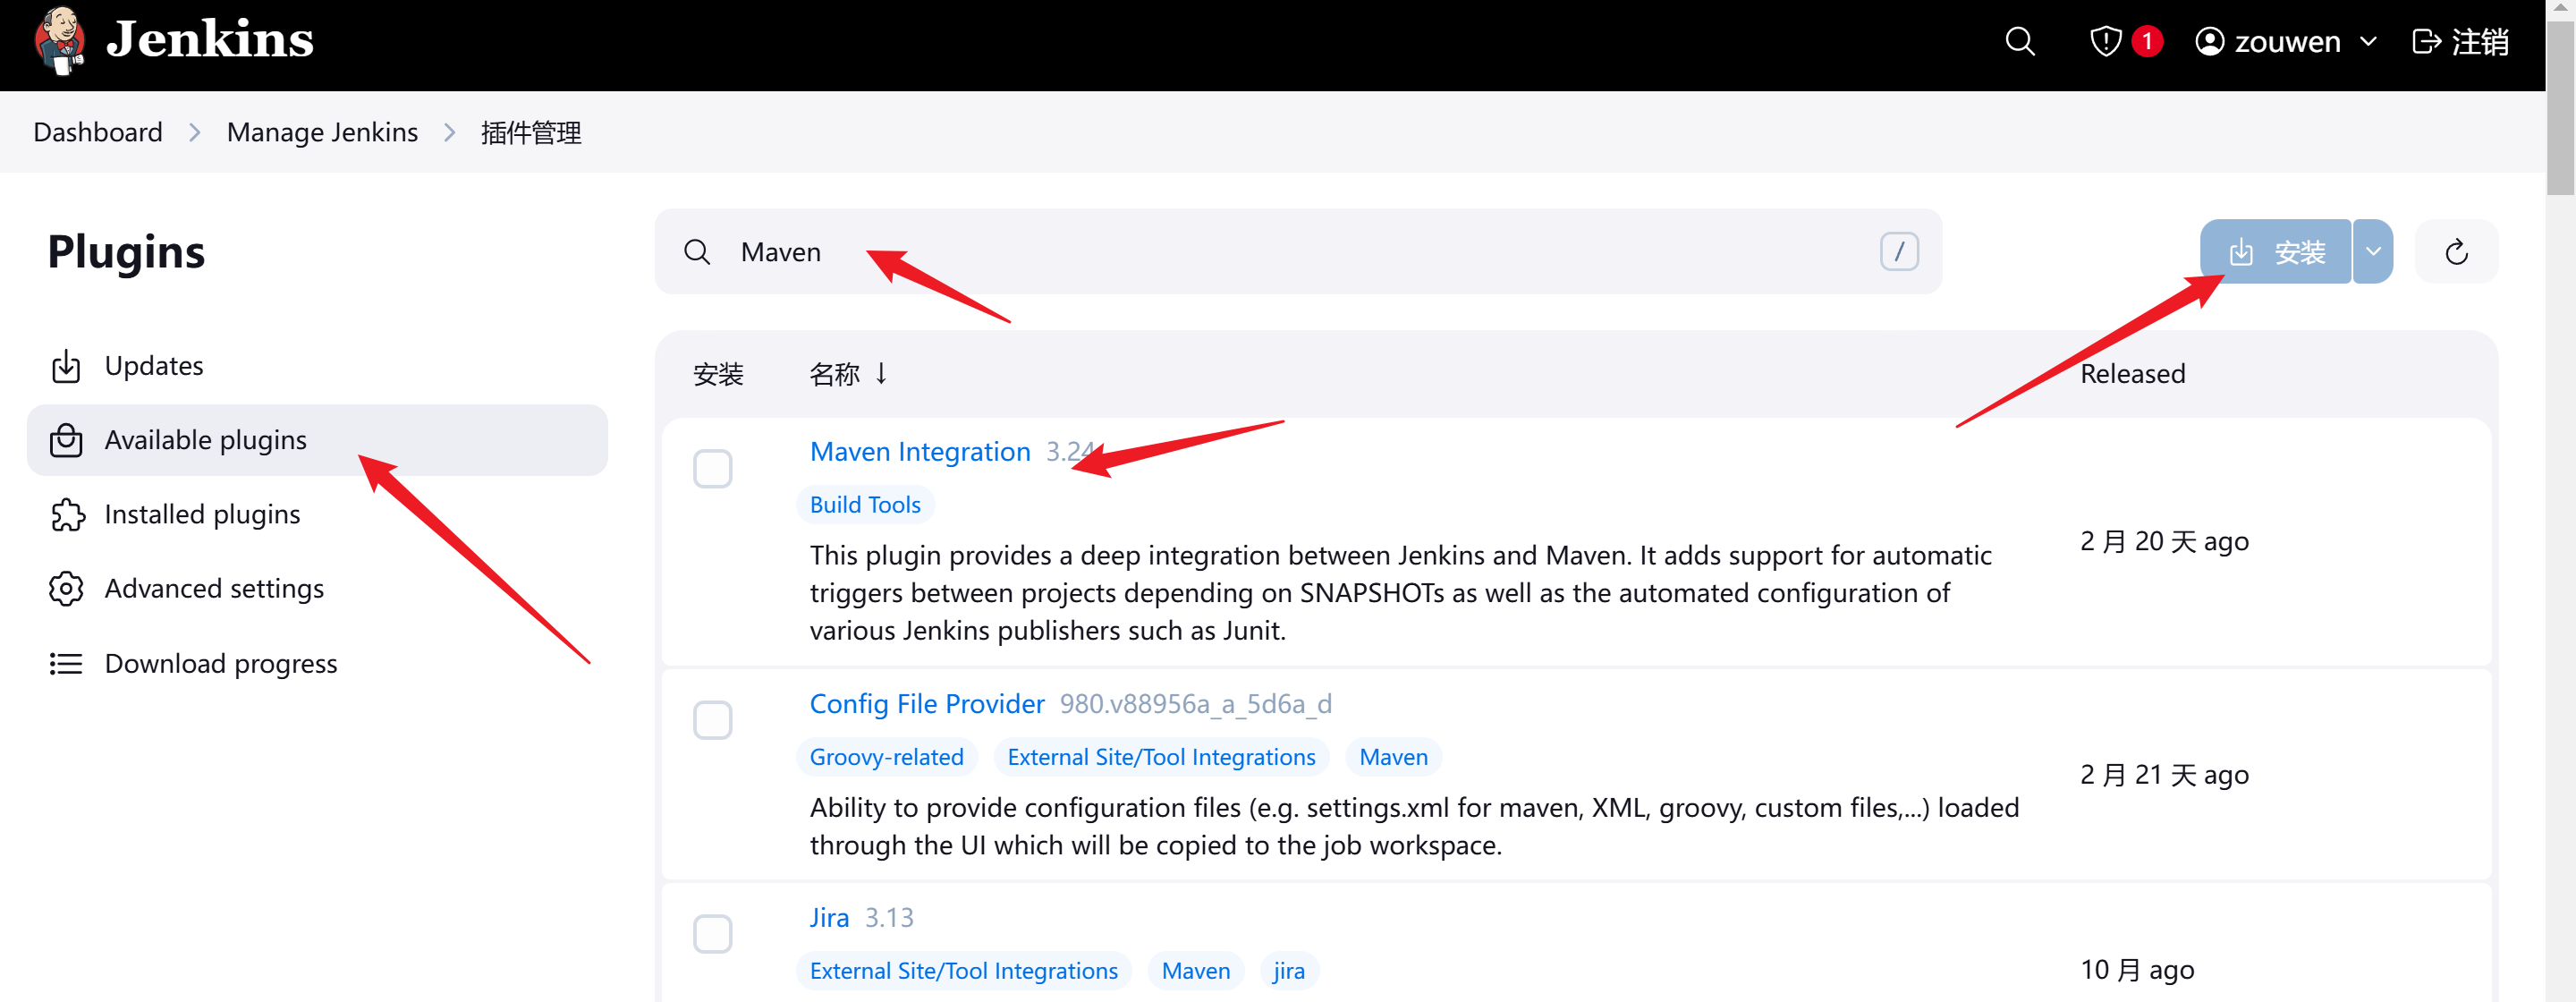Click the '10 月 ago' release date
This screenshot has height=1002, width=2576.
tap(2137, 970)
